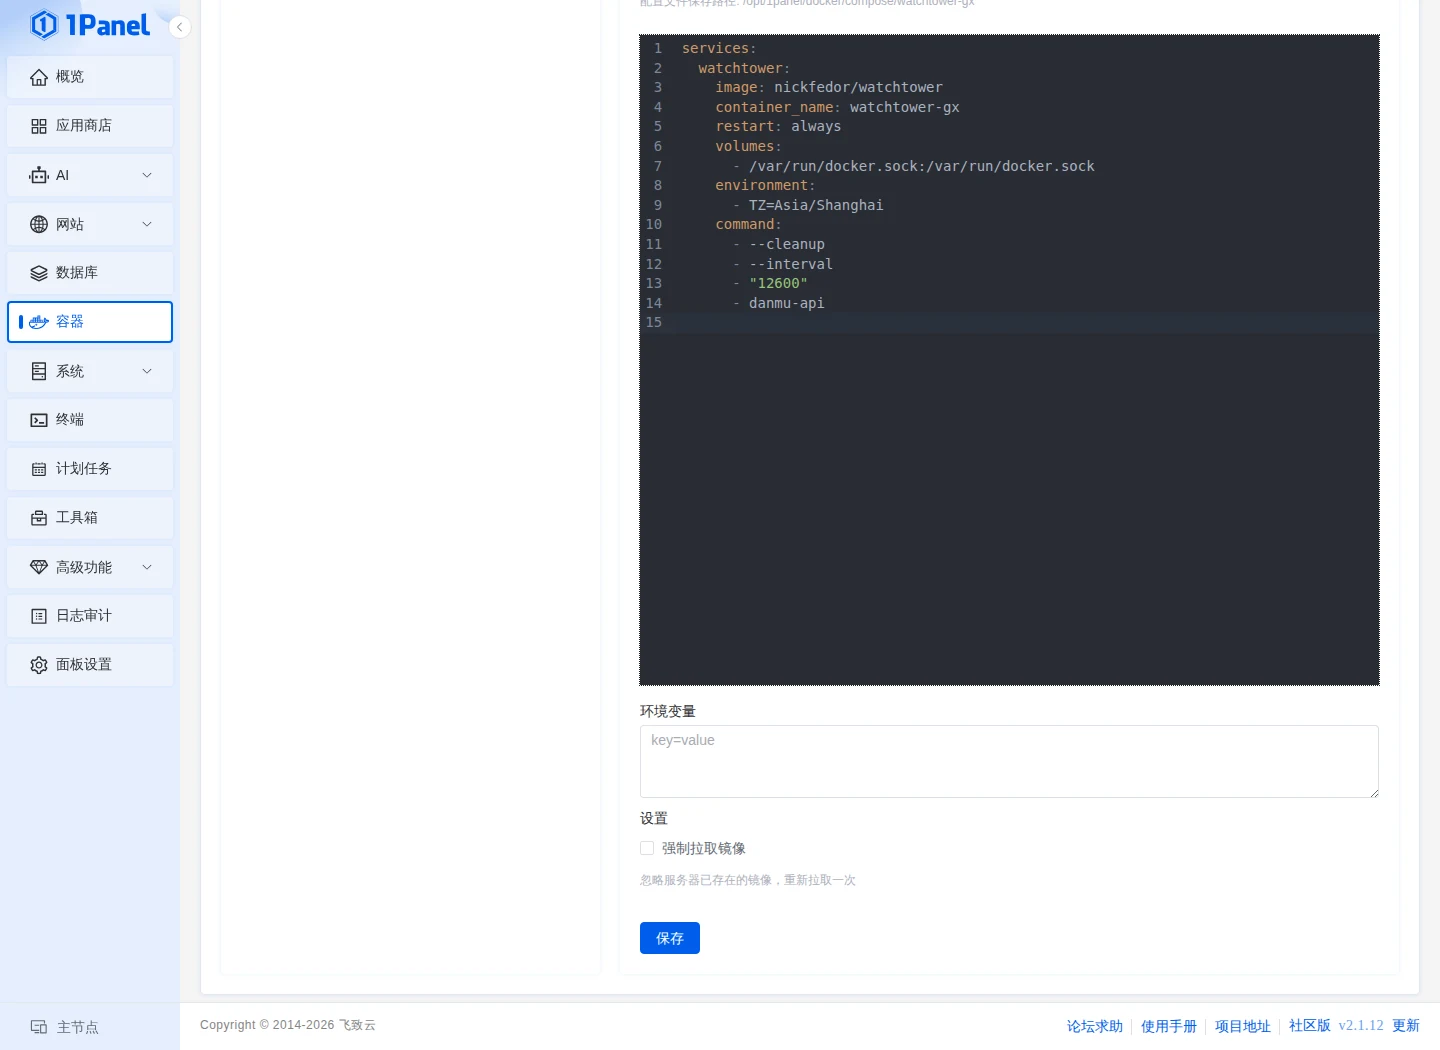The width and height of the screenshot is (1440, 1050).
Task: Click the node icon beside 主节点
Action: (x=39, y=1027)
